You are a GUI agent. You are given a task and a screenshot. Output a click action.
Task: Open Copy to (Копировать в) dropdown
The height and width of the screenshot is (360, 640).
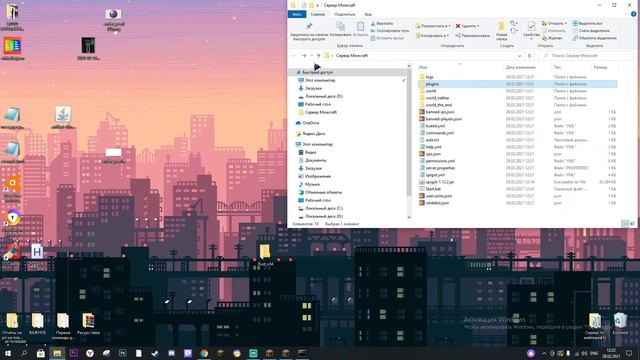(x=432, y=36)
